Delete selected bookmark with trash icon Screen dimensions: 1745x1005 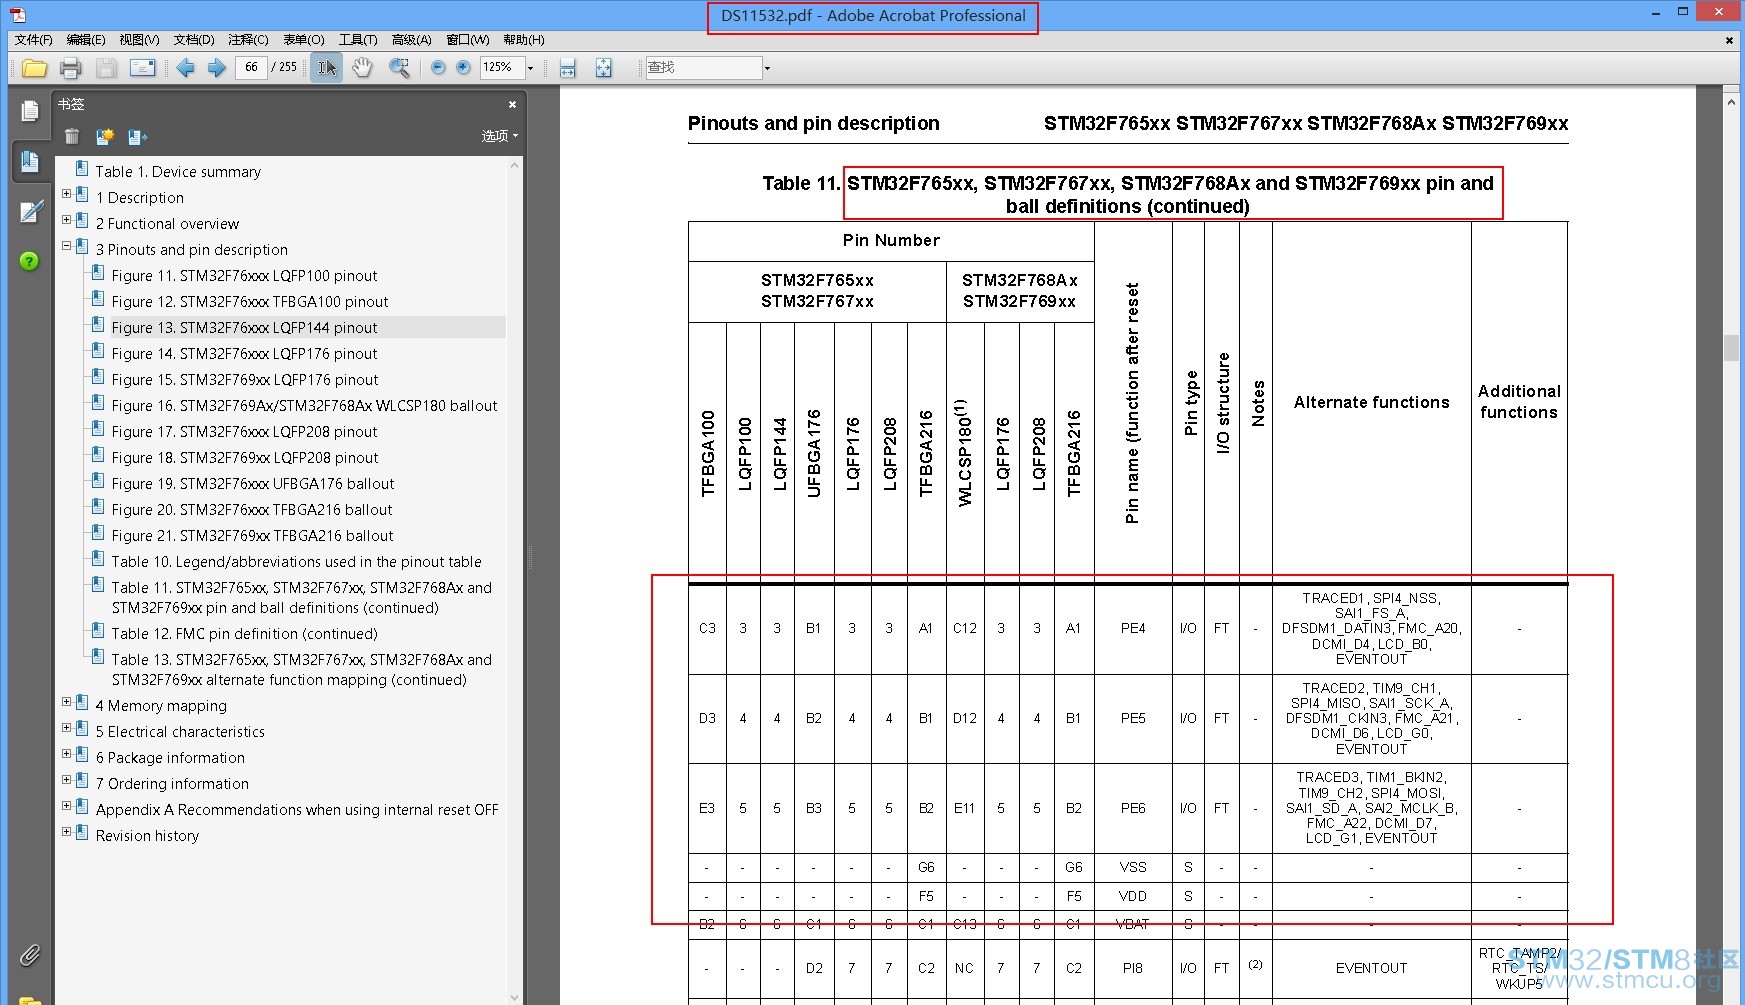[x=72, y=136]
